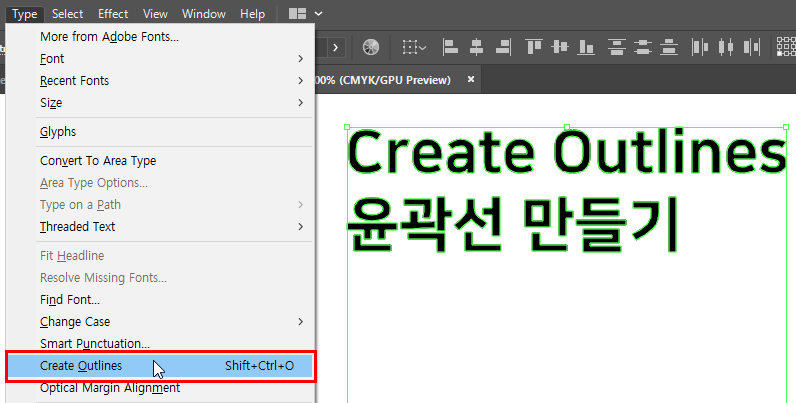Open the Effect menu
The height and width of the screenshot is (403, 796).
coord(113,14)
